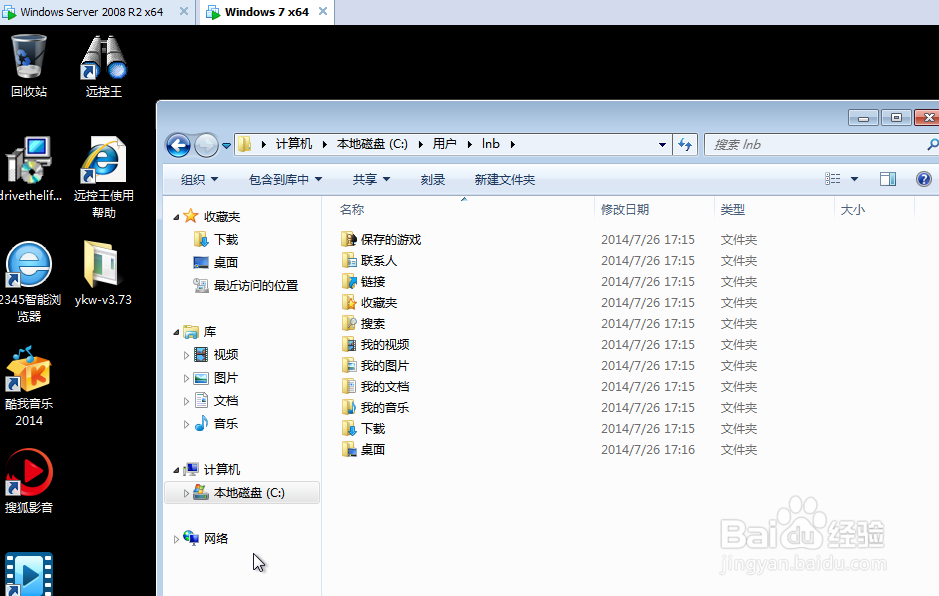Open the ykw-v3.73 folder on desktop
Image resolution: width=939 pixels, height=596 pixels.
103,273
